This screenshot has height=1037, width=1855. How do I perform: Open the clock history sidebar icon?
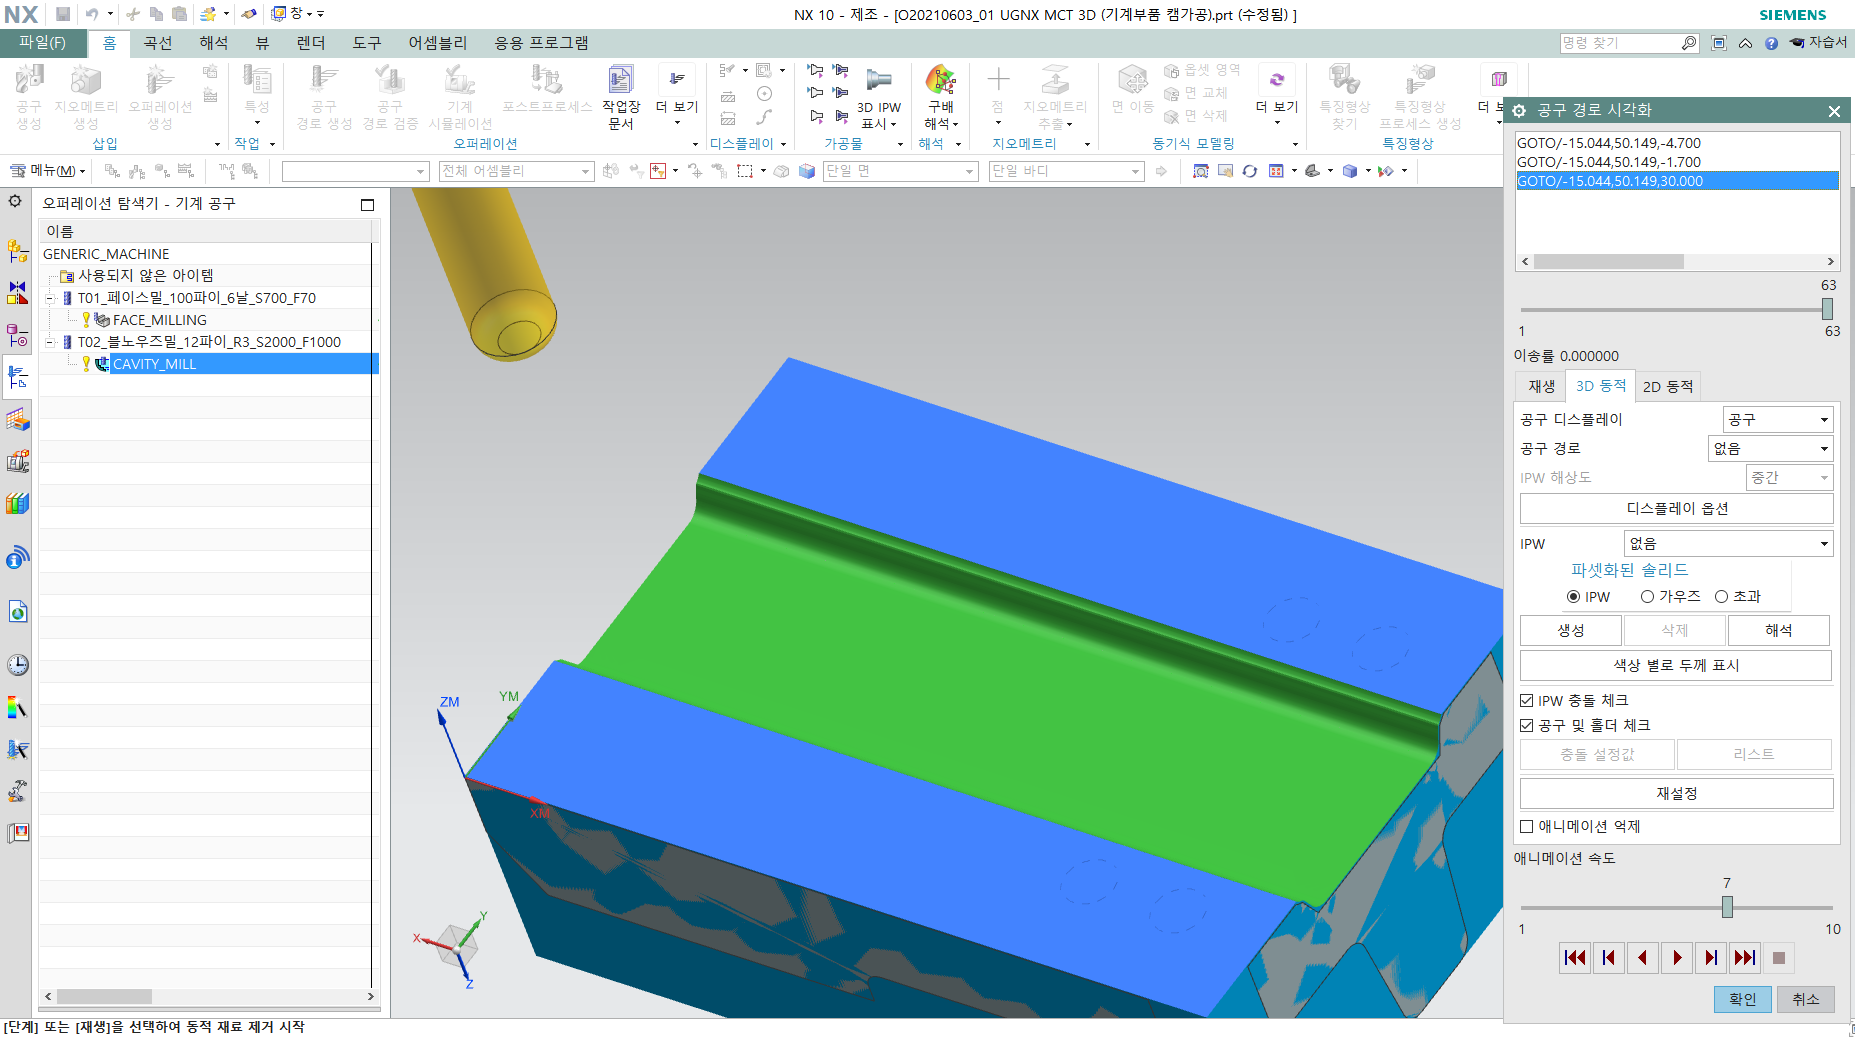[x=17, y=665]
